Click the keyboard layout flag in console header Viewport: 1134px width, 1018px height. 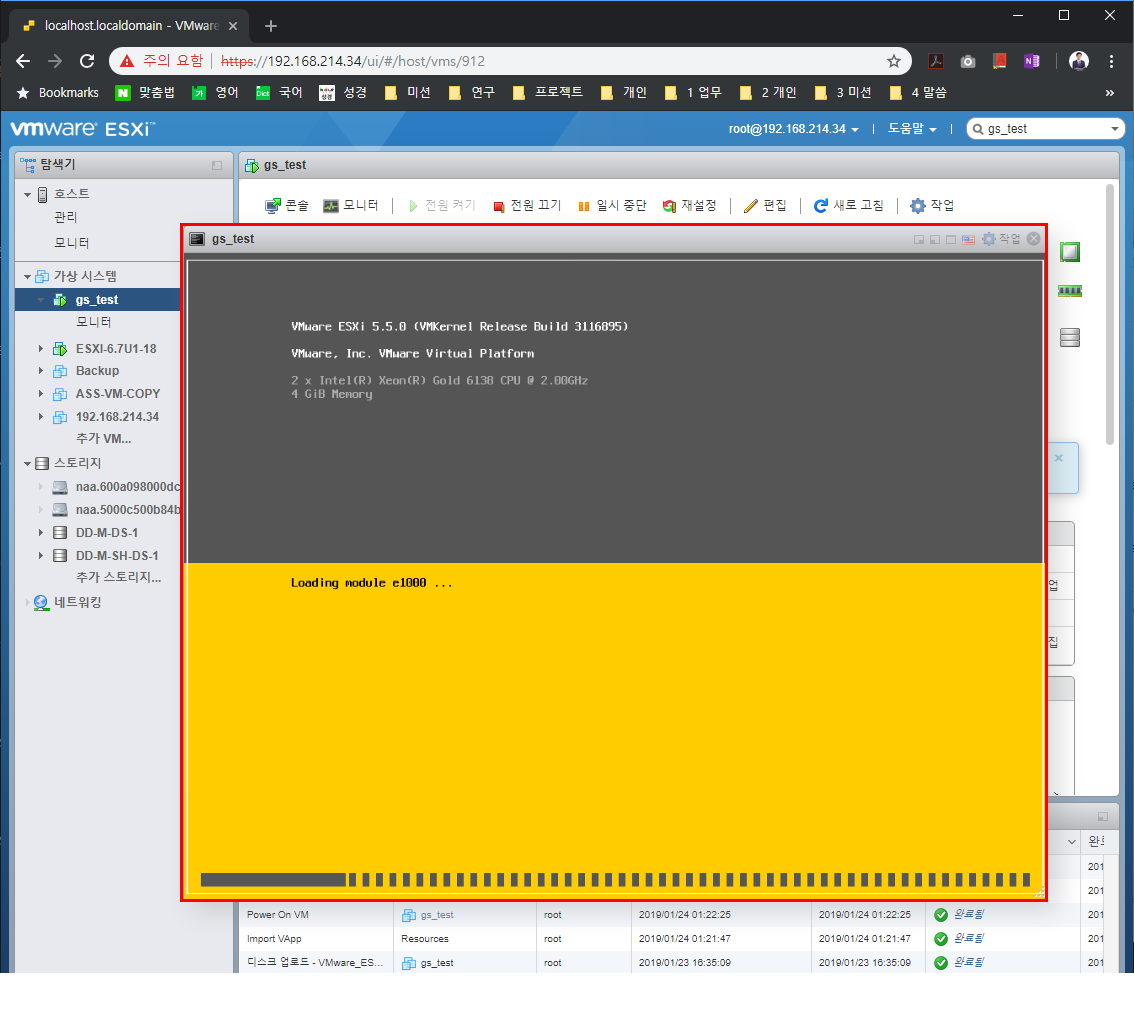pyautogui.click(x=968, y=239)
